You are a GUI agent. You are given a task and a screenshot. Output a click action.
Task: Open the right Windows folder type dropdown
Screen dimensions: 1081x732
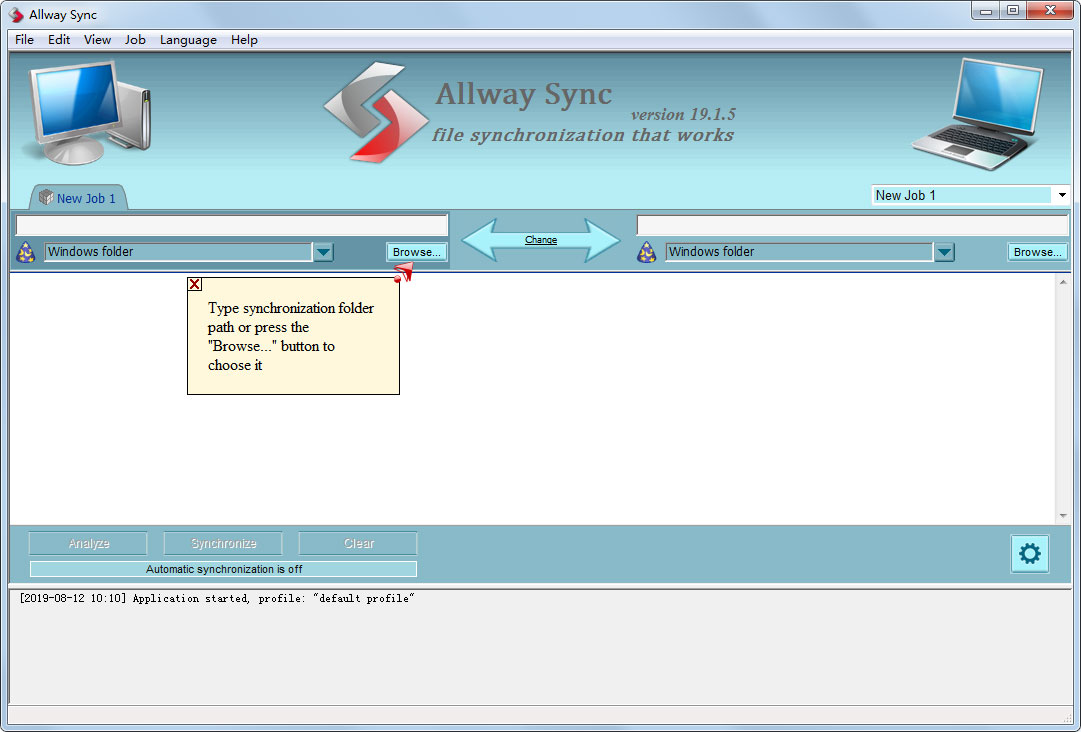tap(944, 252)
